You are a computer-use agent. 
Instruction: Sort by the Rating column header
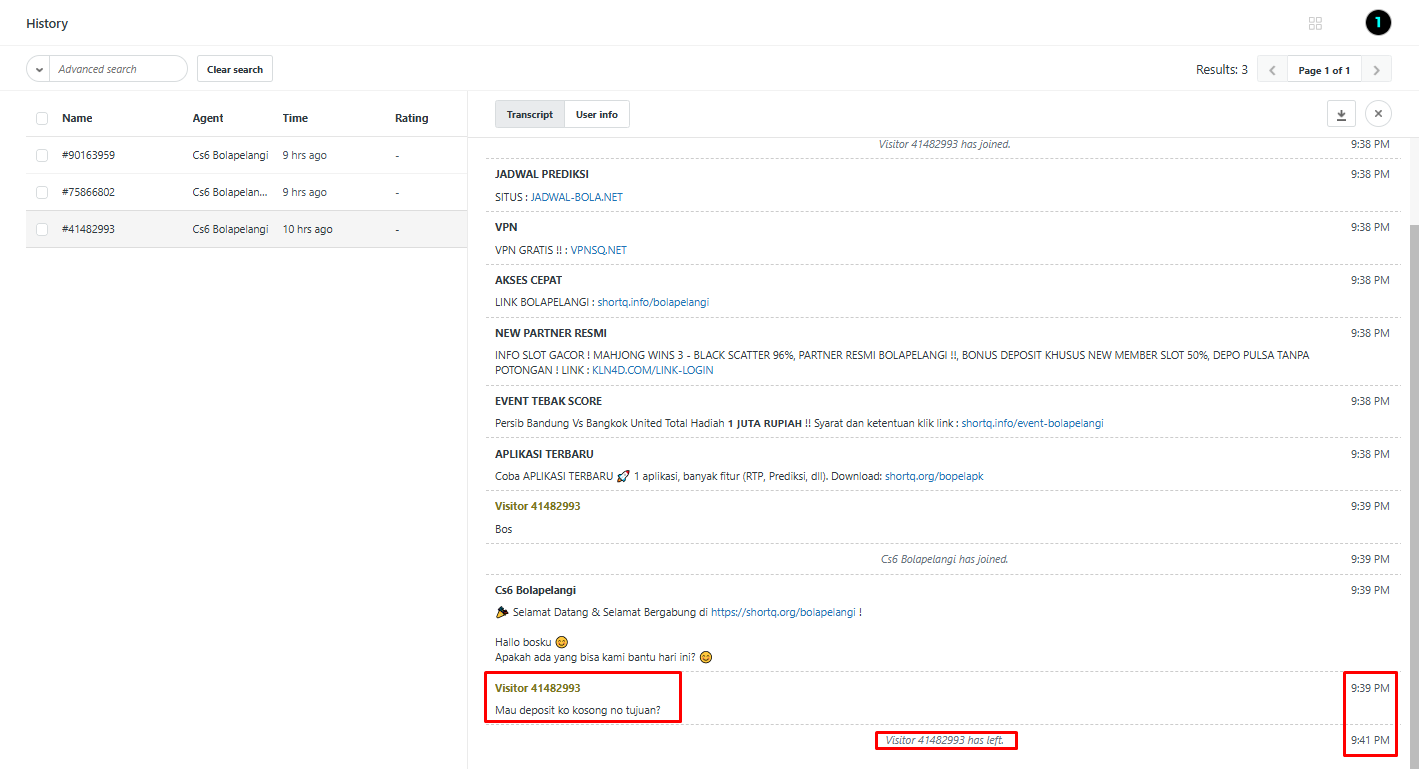[x=411, y=118]
